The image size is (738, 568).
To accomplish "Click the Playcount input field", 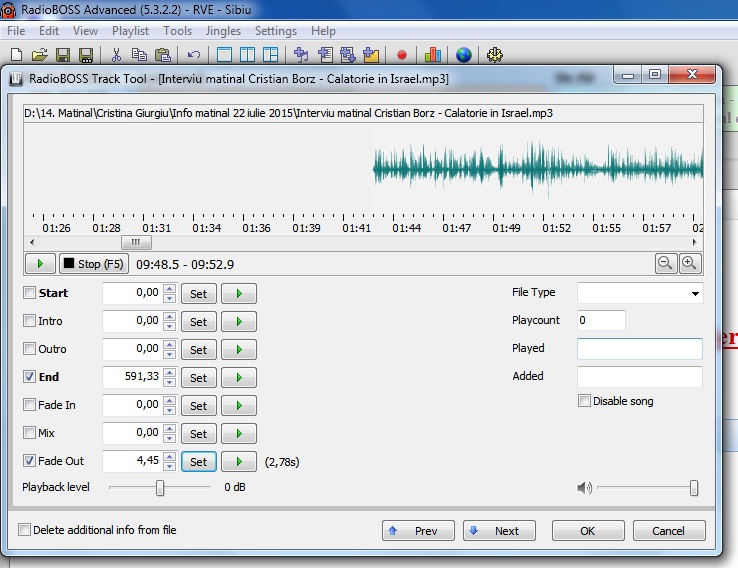I will point(602,320).
